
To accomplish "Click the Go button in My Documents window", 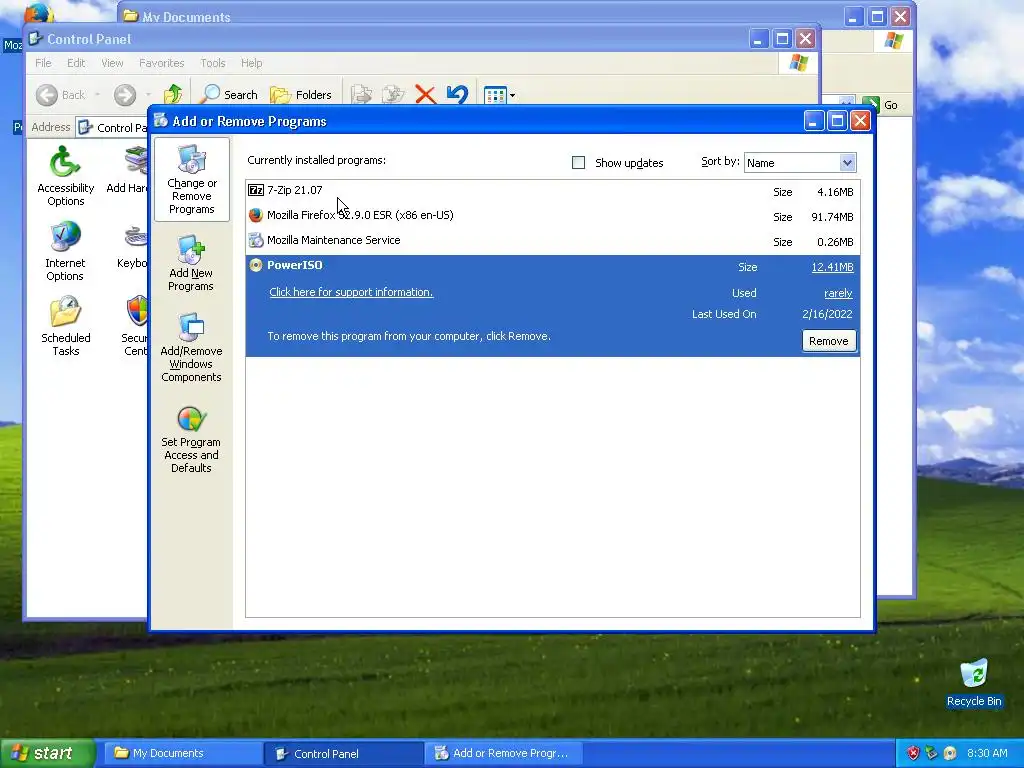I will [x=882, y=104].
